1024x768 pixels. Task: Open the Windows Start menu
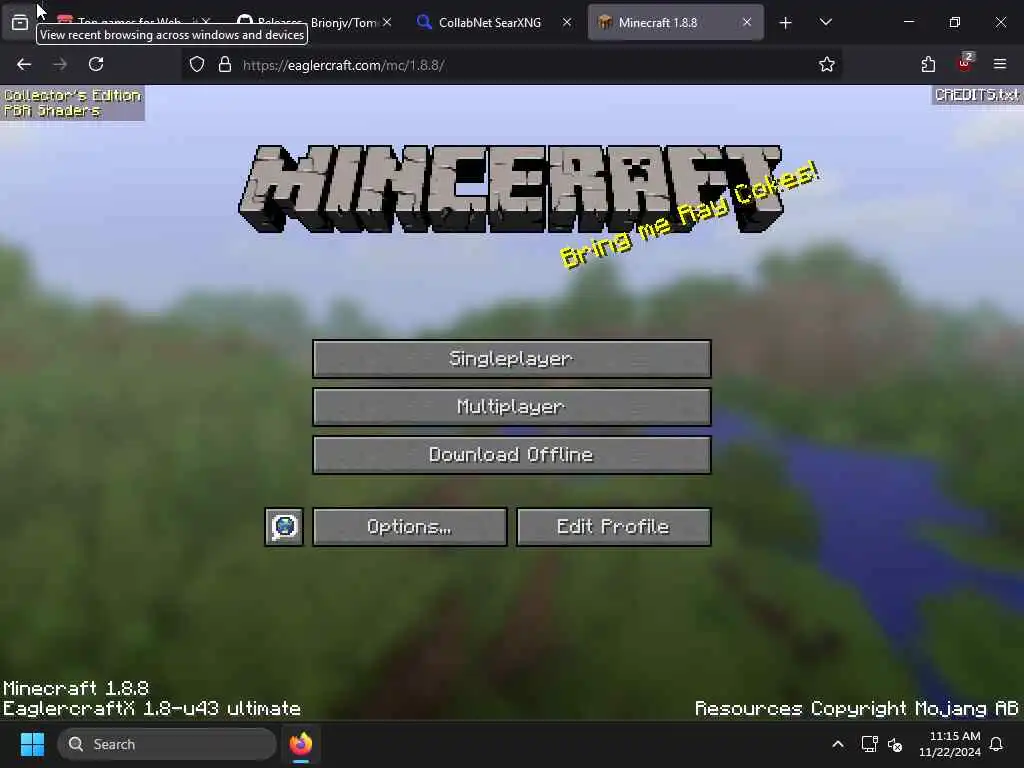point(33,744)
